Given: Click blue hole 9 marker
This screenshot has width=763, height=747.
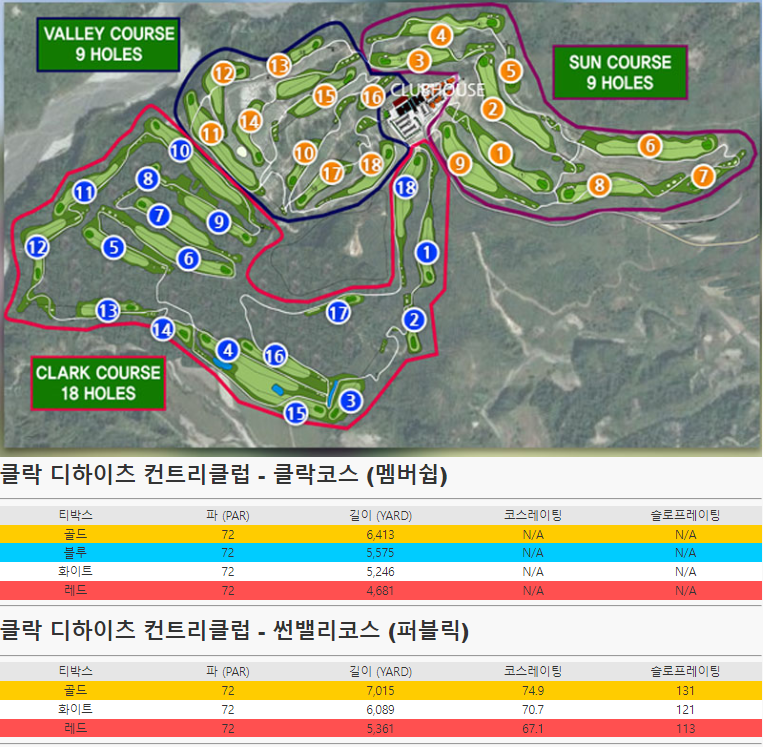Looking at the screenshot, I should [218, 222].
